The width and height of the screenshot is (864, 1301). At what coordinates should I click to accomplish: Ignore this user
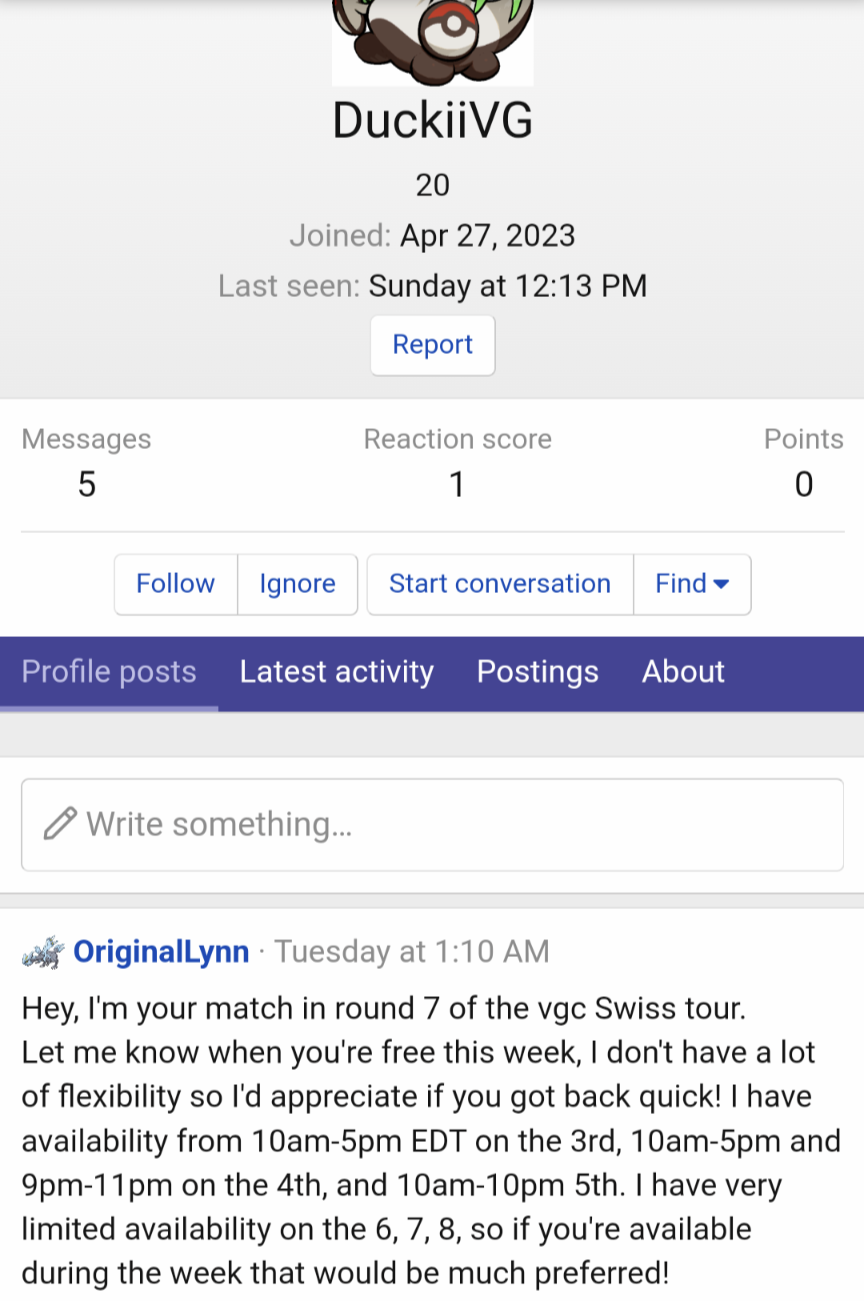tap(297, 584)
